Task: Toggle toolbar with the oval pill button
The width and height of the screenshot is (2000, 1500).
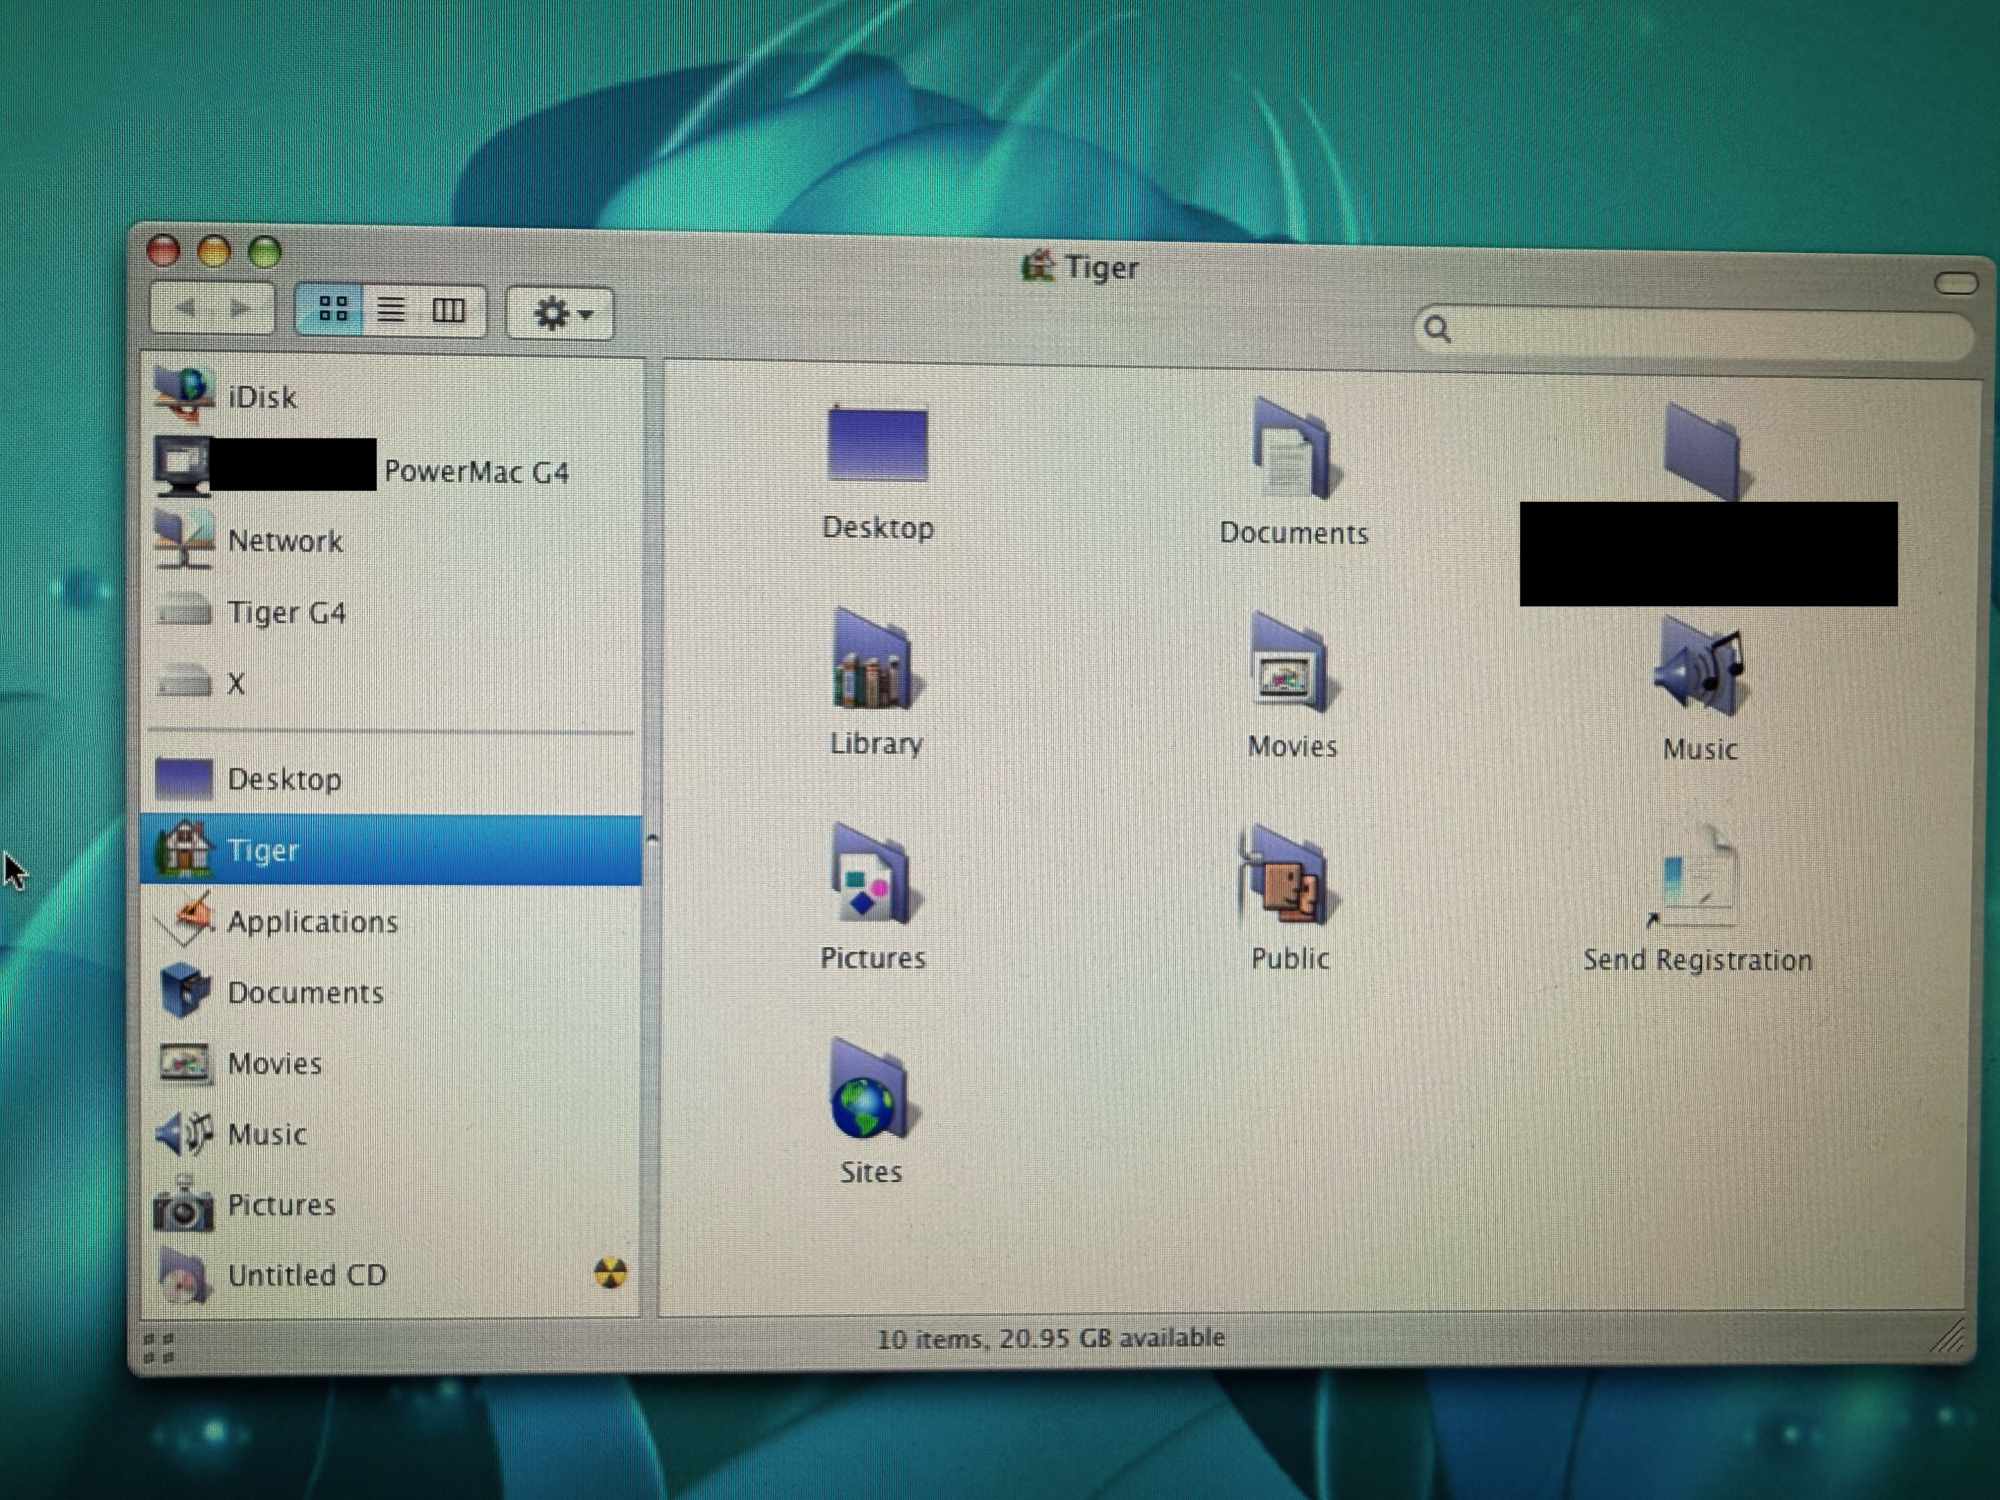Action: click(1954, 284)
